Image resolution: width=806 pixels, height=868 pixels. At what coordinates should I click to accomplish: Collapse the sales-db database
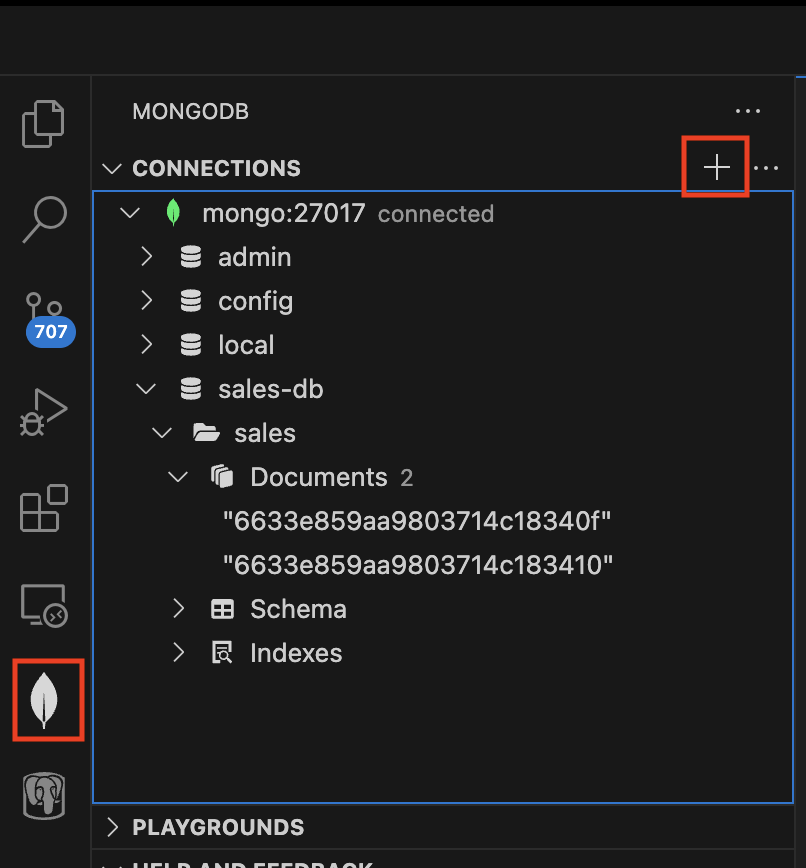pyautogui.click(x=146, y=389)
